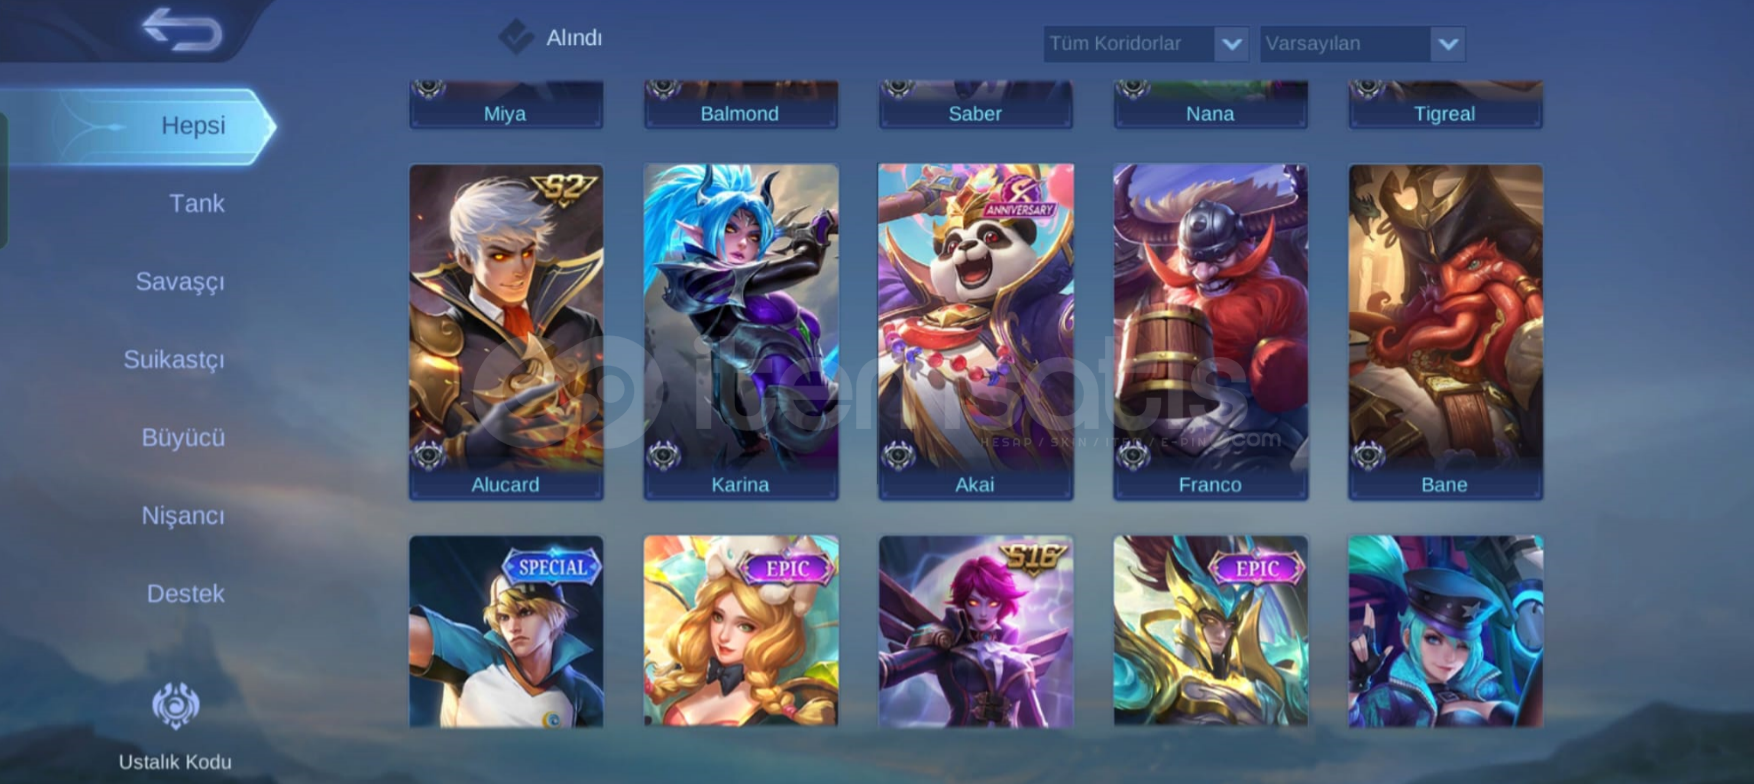
Task: Expand the Tüm Koridorlar dropdown arrow
Action: click(1231, 44)
